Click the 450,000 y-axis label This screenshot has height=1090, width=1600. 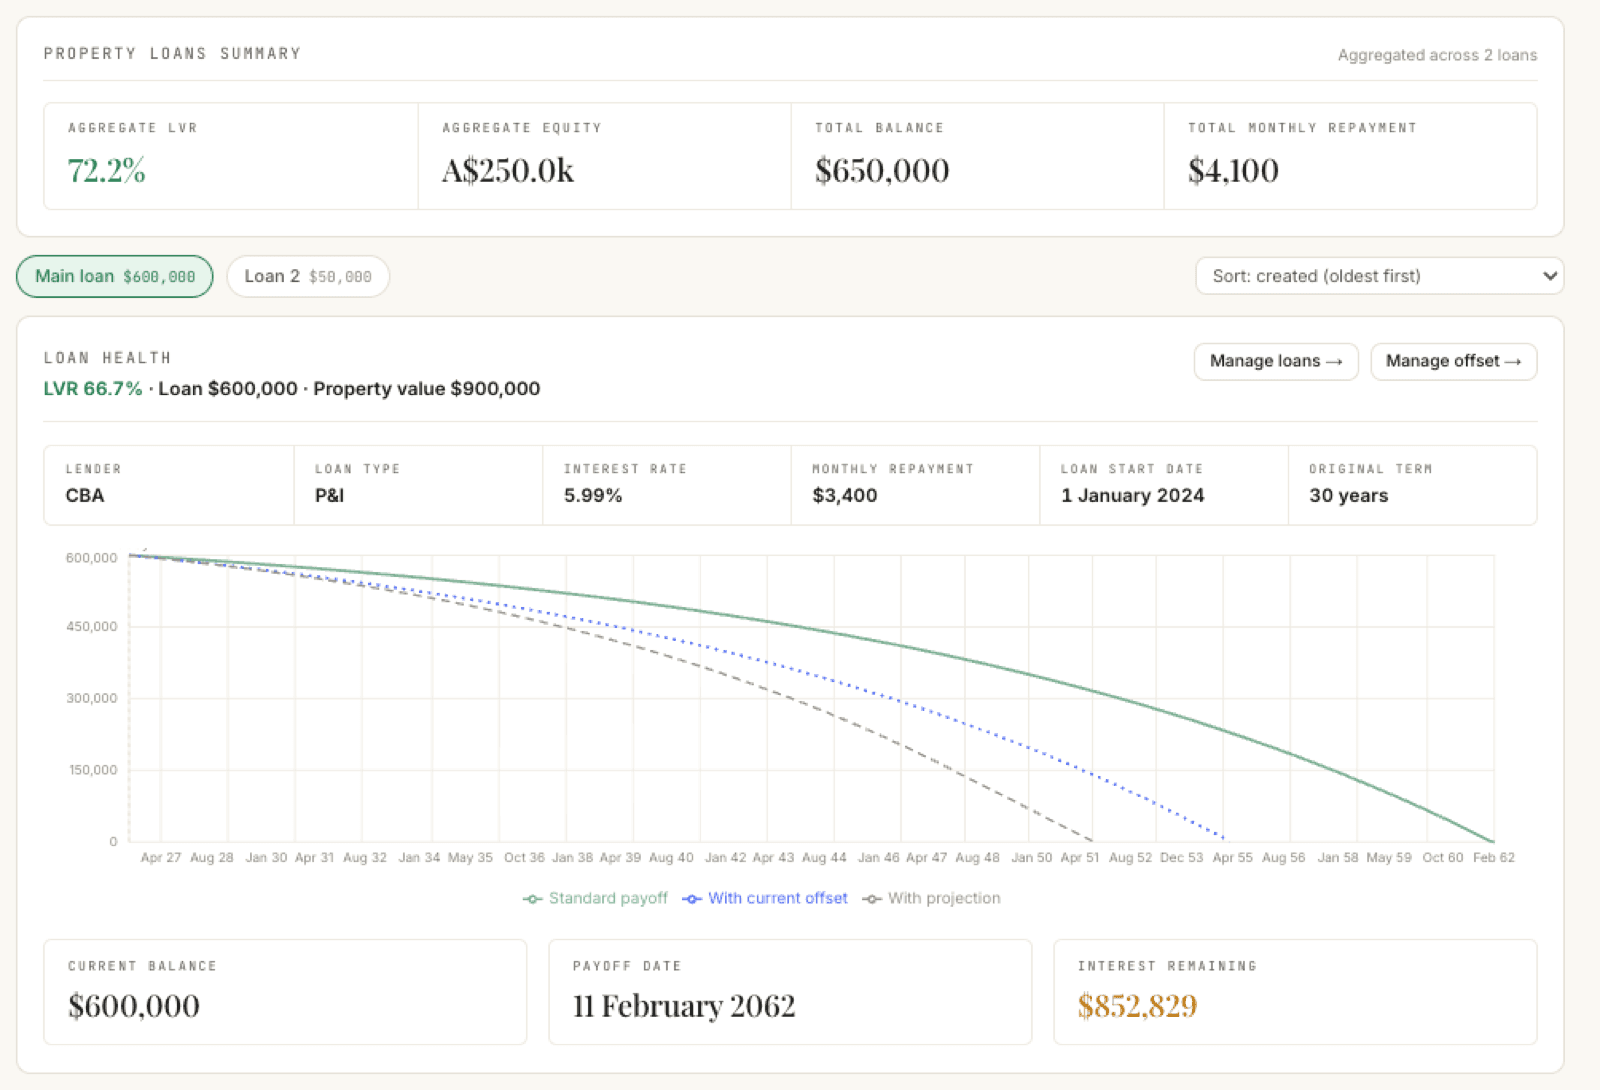[92, 626]
